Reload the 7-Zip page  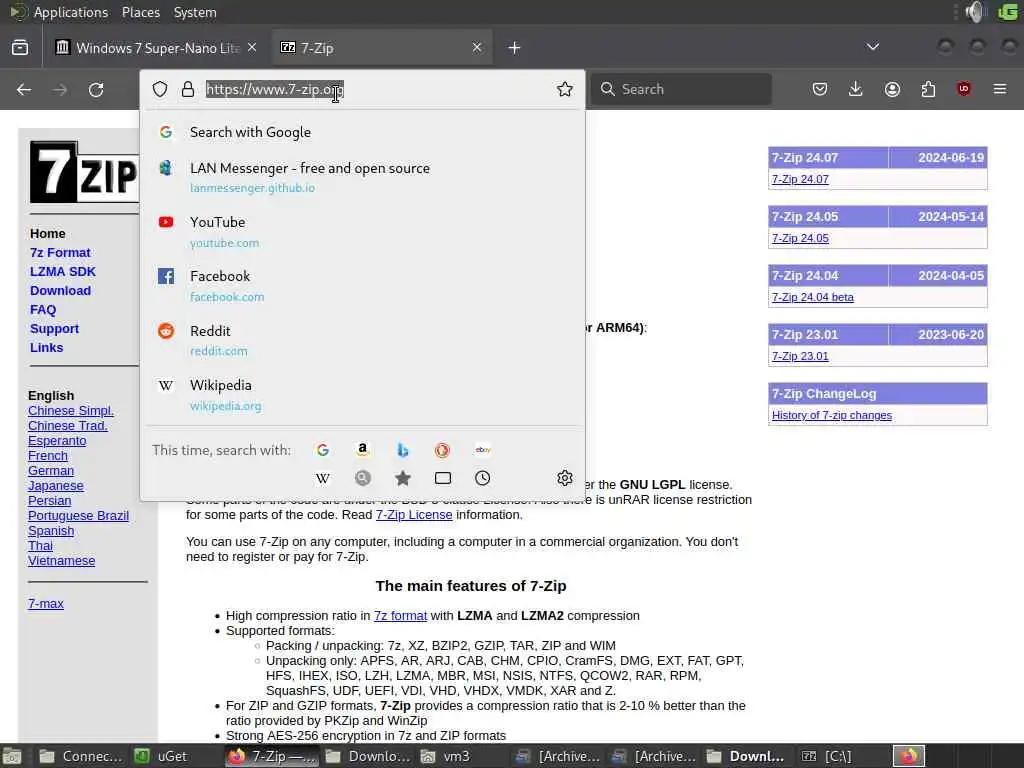(96, 89)
